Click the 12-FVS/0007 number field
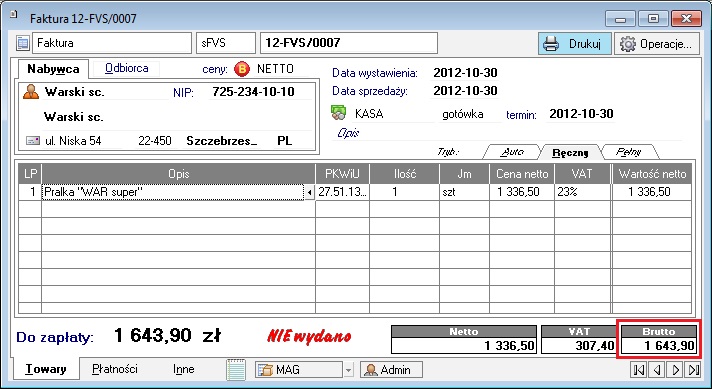 [349, 43]
